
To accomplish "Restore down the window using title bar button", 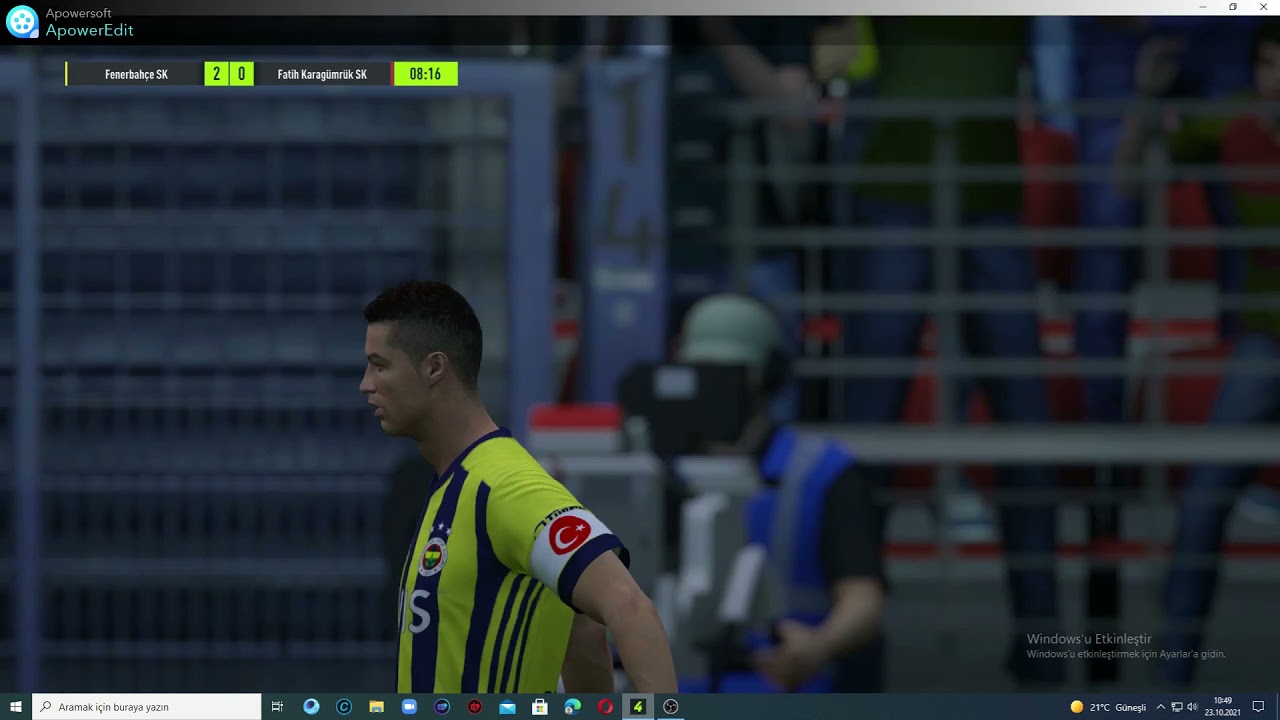I will click(x=1233, y=7).
